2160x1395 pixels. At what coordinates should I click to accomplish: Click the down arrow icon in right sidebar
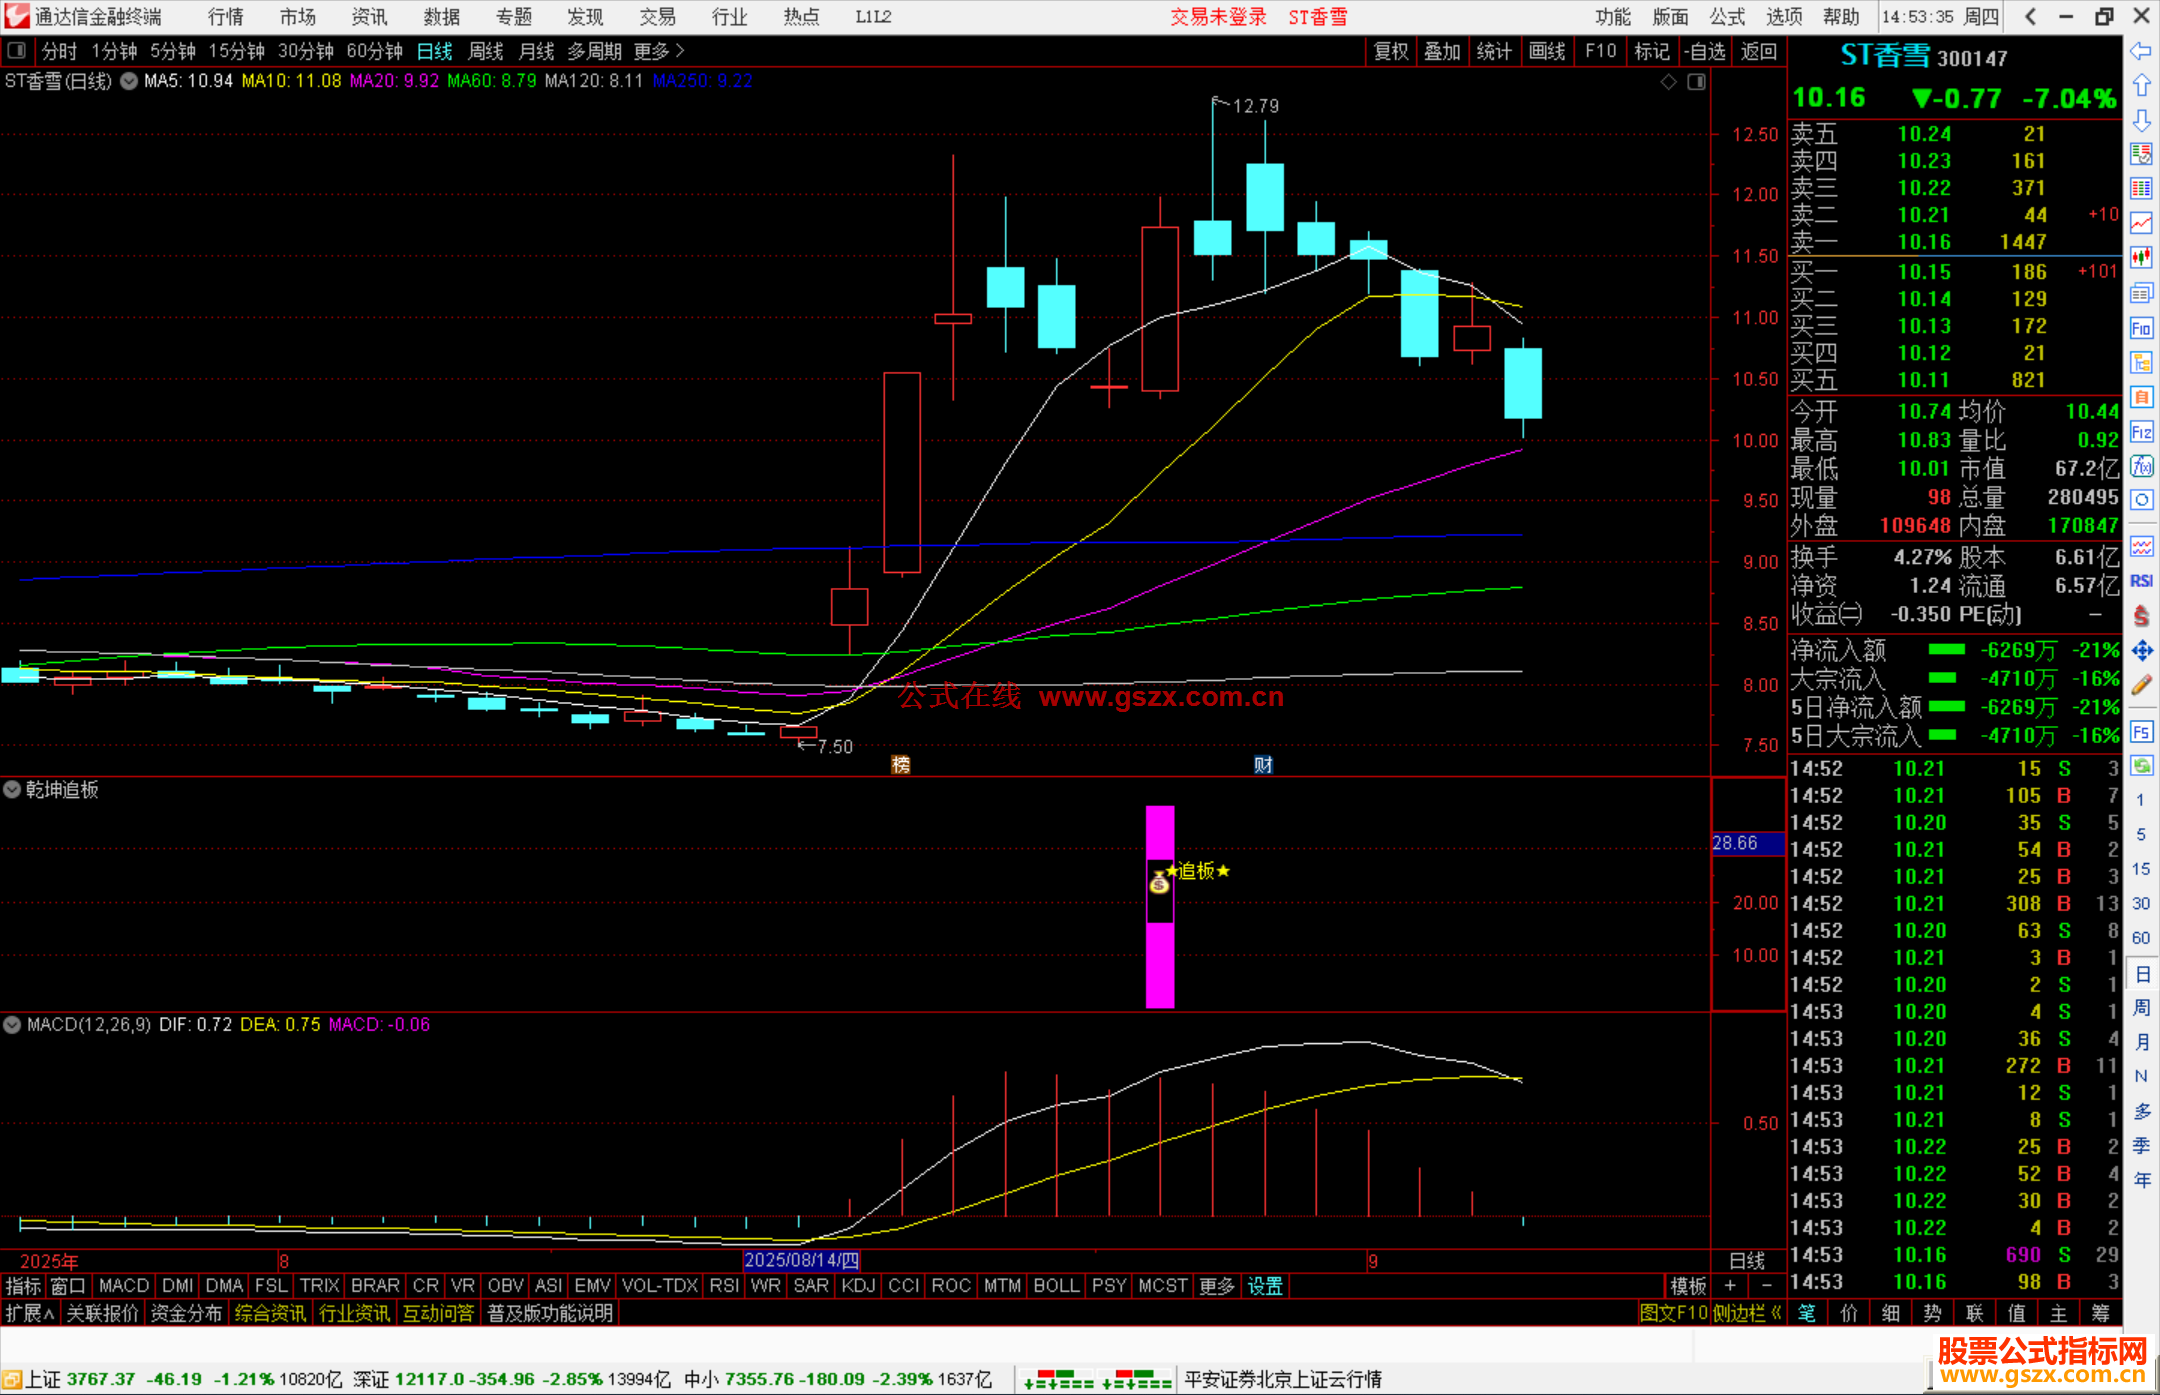(2141, 120)
